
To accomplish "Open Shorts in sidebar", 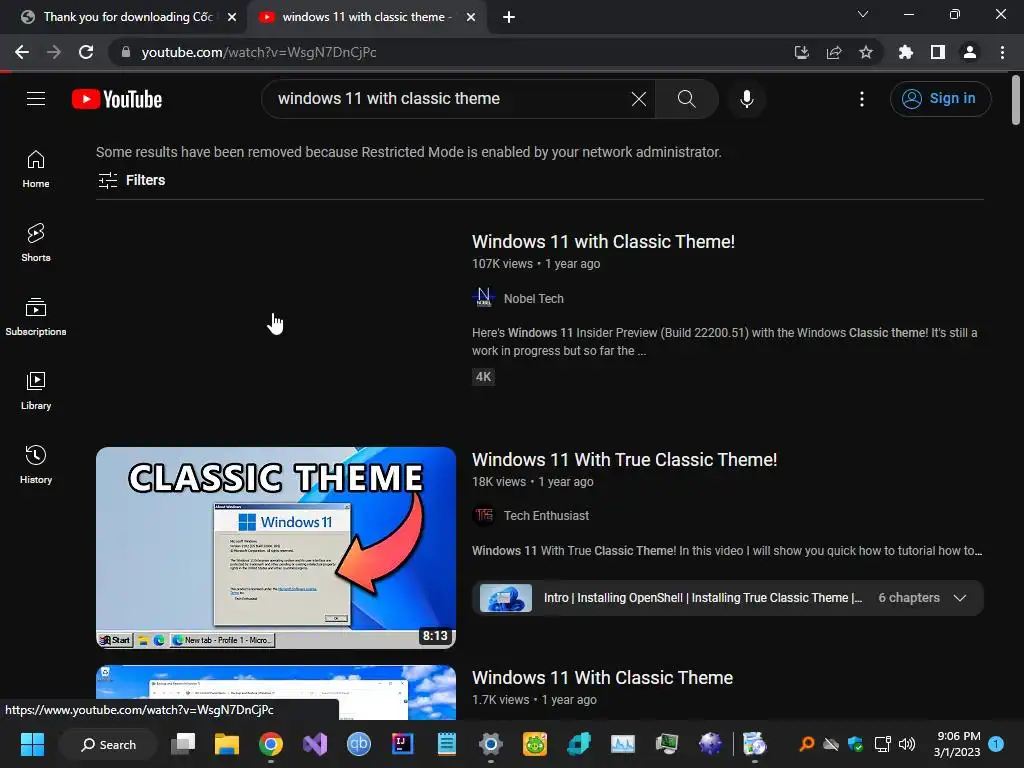I will click(x=36, y=243).
